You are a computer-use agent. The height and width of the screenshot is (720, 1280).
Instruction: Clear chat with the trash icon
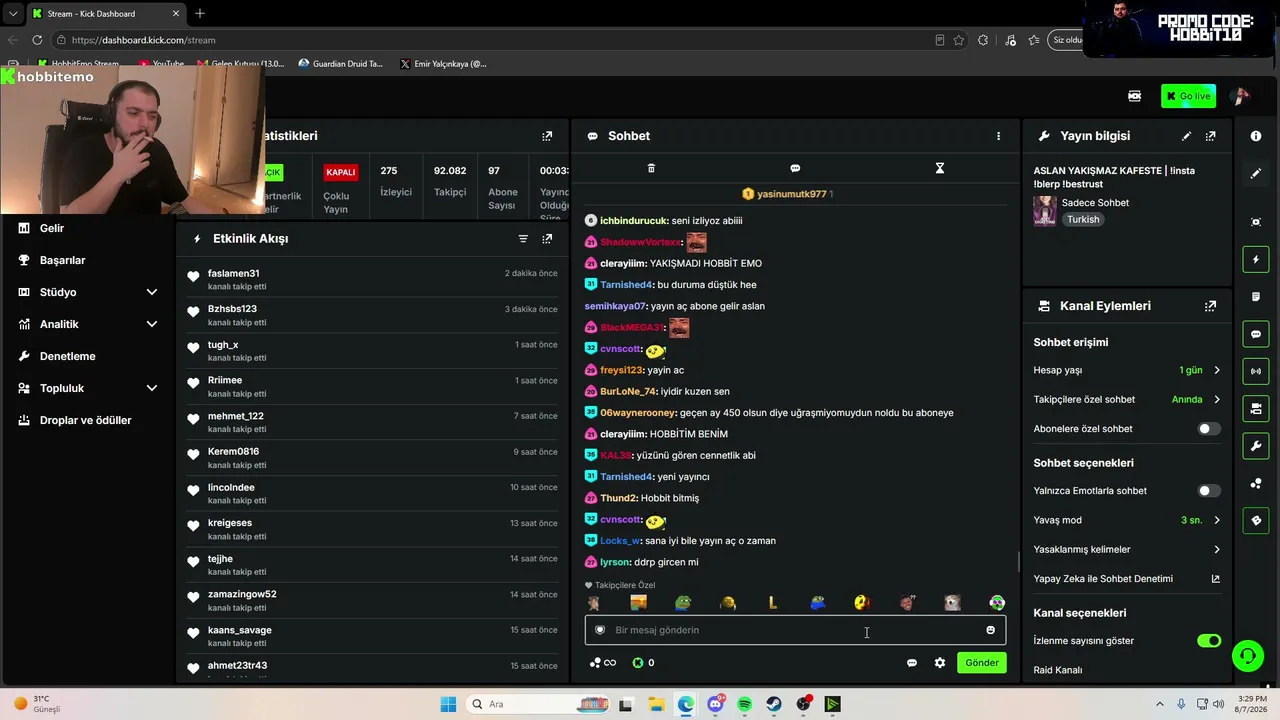pyautogui.click(x=651, y=168)
